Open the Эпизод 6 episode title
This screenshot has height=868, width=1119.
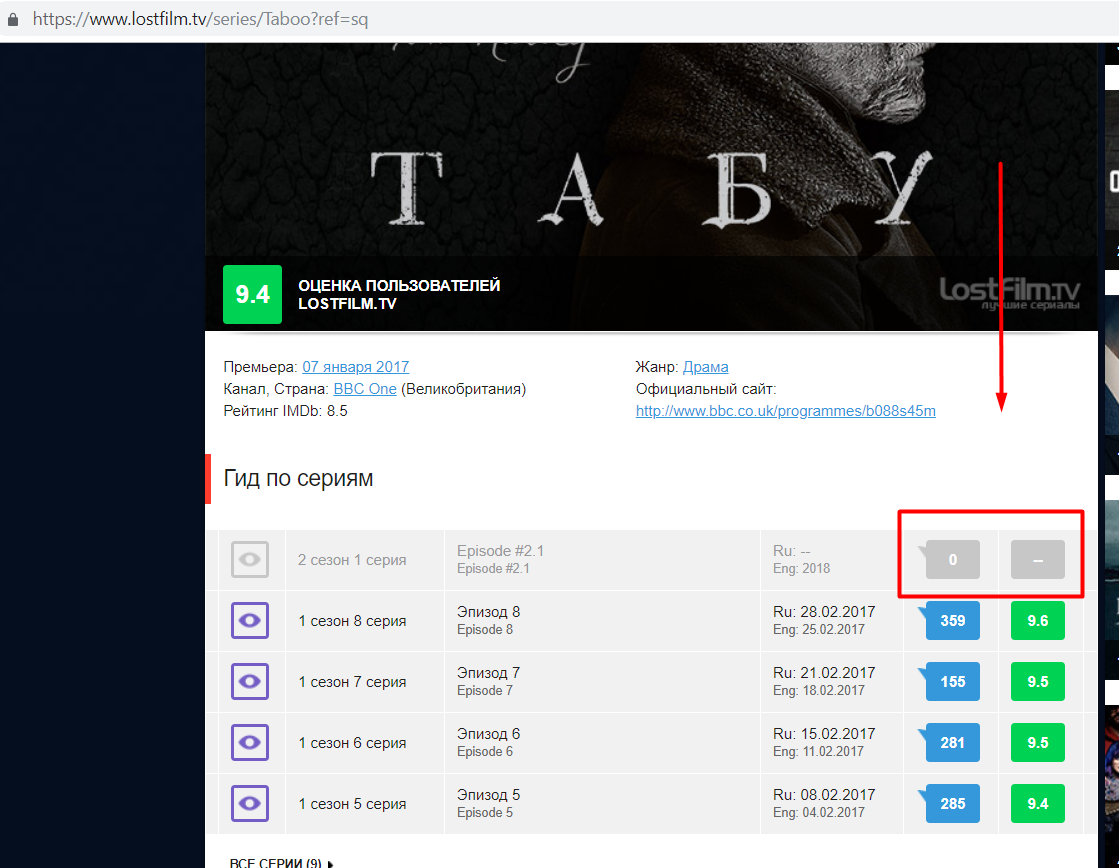488,734
